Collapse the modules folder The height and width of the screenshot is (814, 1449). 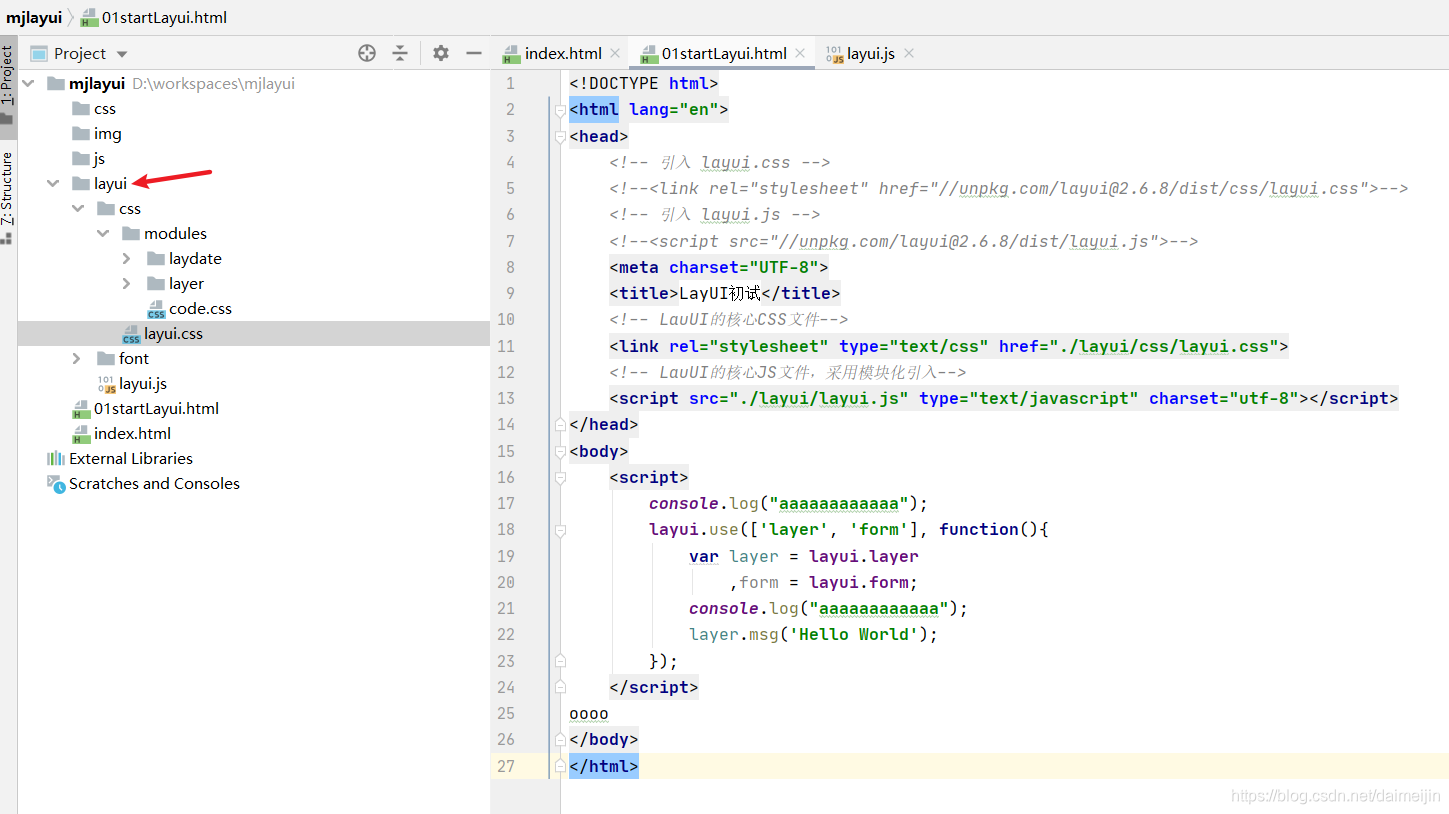point(103,234)
